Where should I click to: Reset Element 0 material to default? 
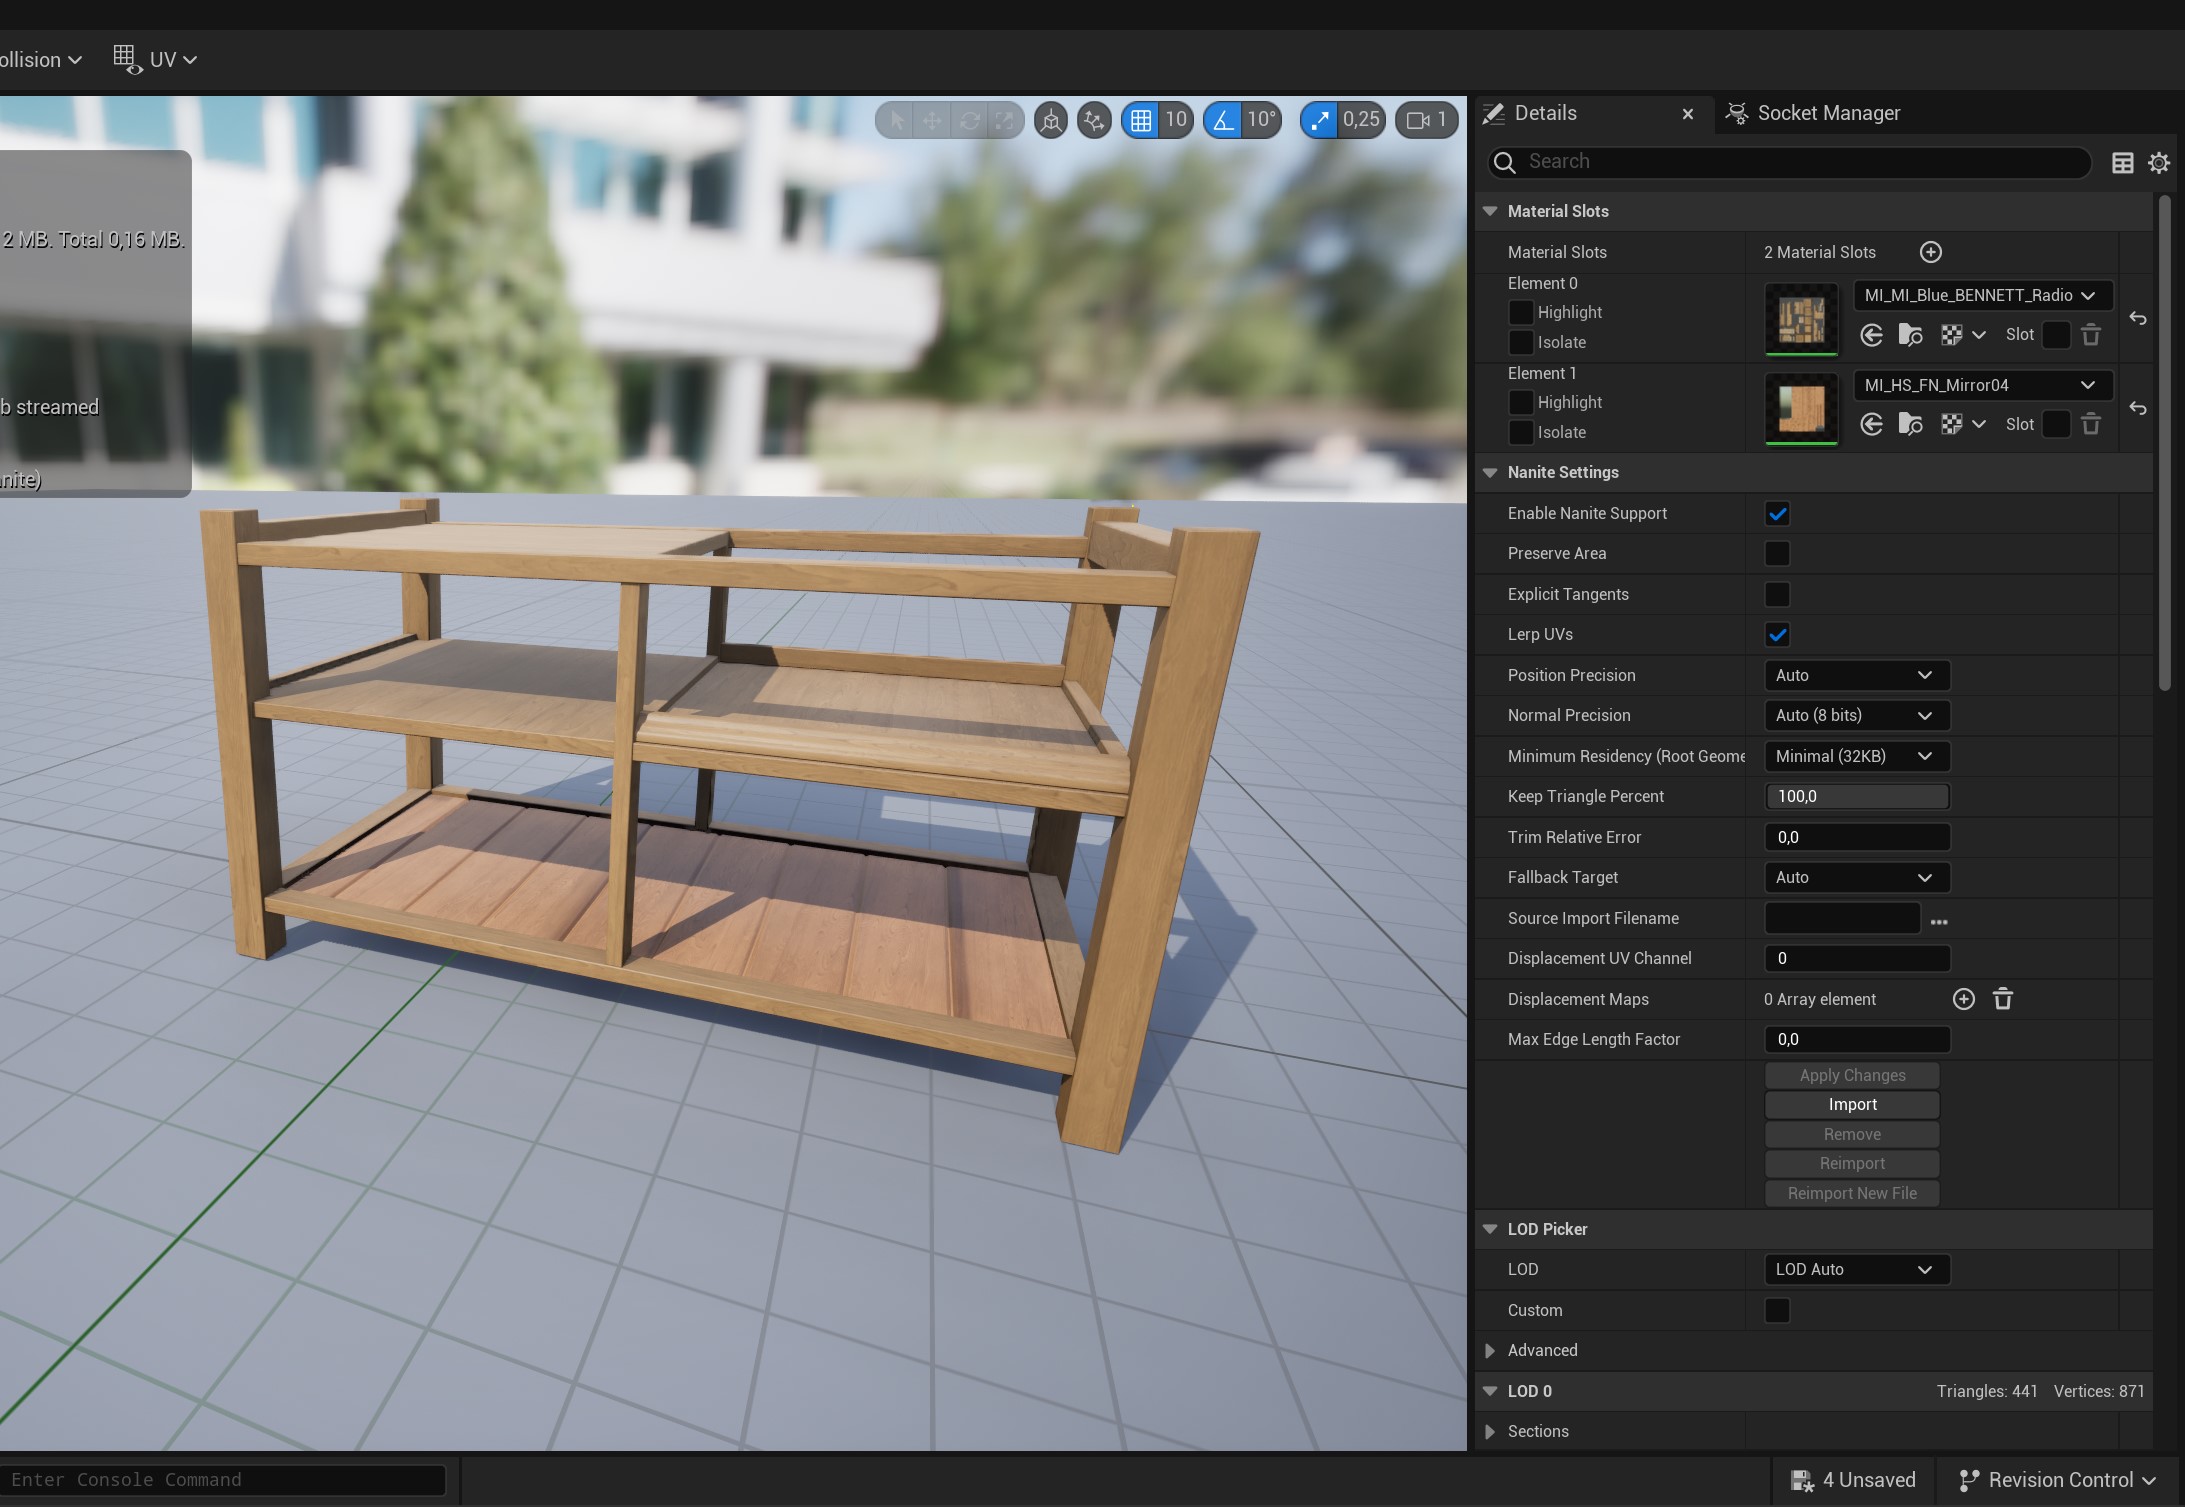(x=2138, y=319)
